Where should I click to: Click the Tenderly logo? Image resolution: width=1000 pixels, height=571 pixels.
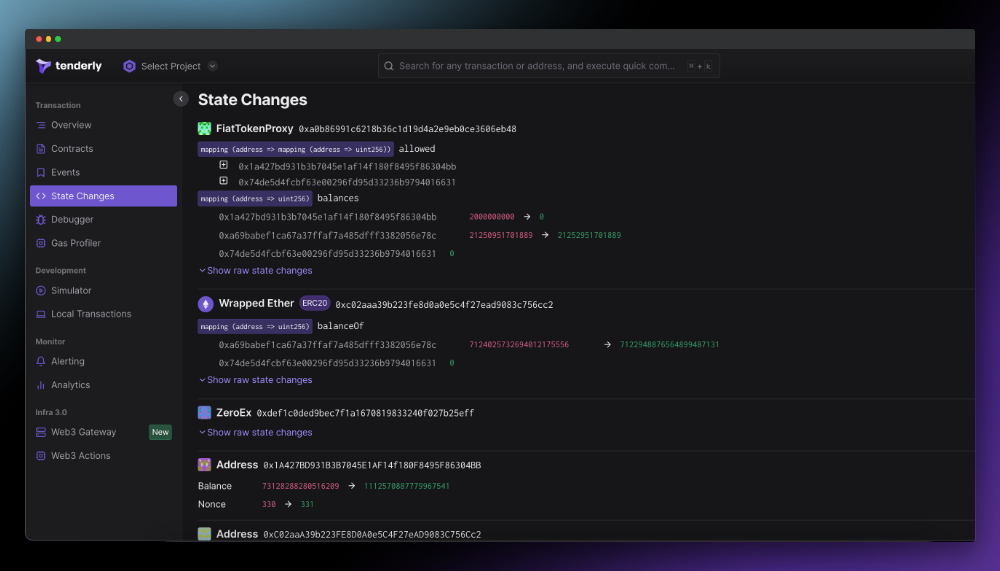pos(69,66)
